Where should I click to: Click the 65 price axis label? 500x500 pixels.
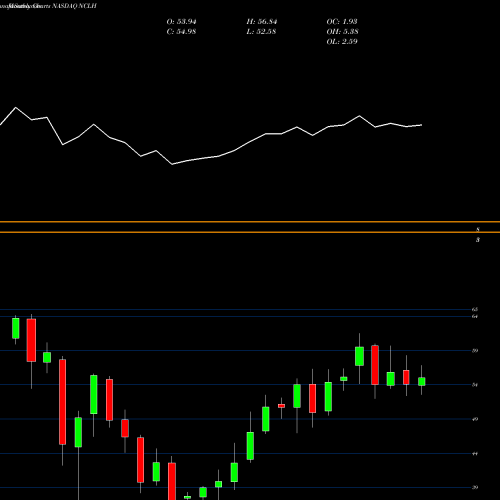pos(475,310)
